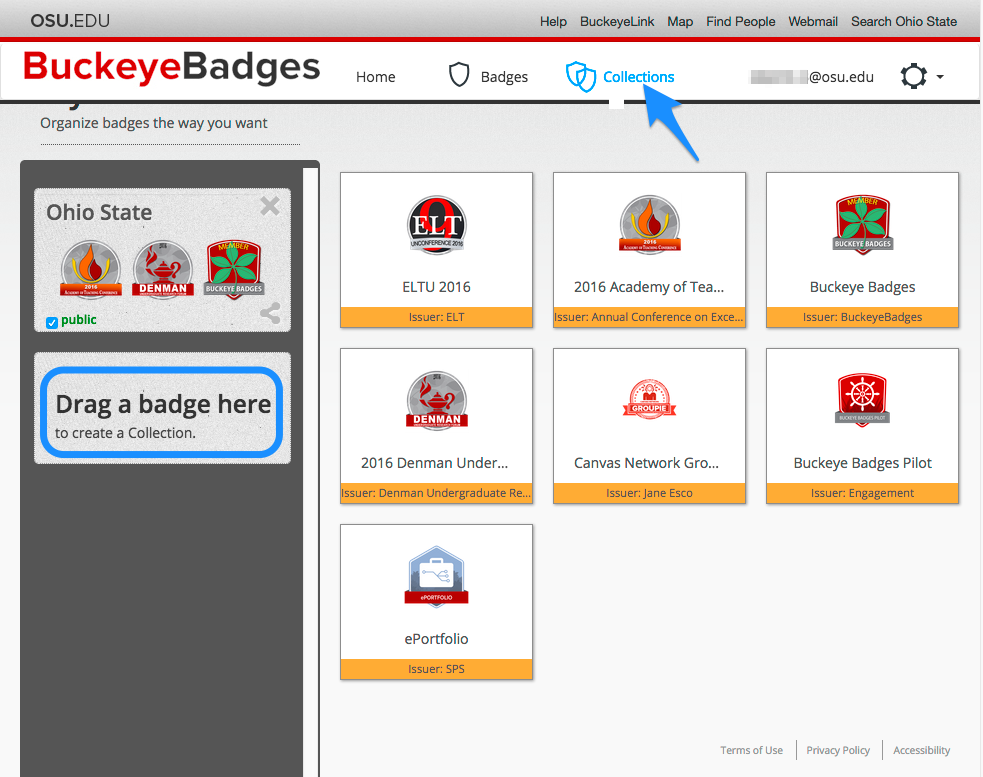Click the 'Issuer: BuckeyeBadges' label
This screenshot has height=777, width=983.
tap(863, 317)
